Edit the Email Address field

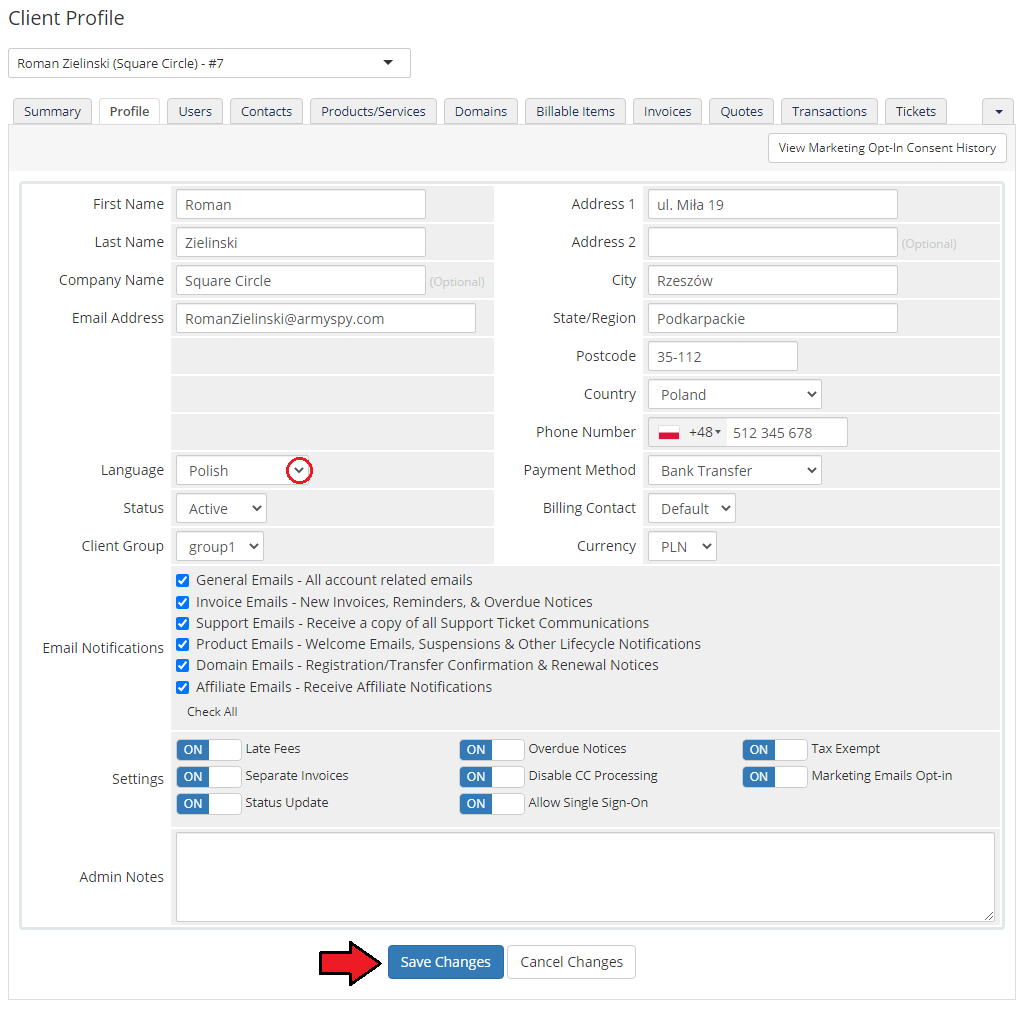[325, 318]
